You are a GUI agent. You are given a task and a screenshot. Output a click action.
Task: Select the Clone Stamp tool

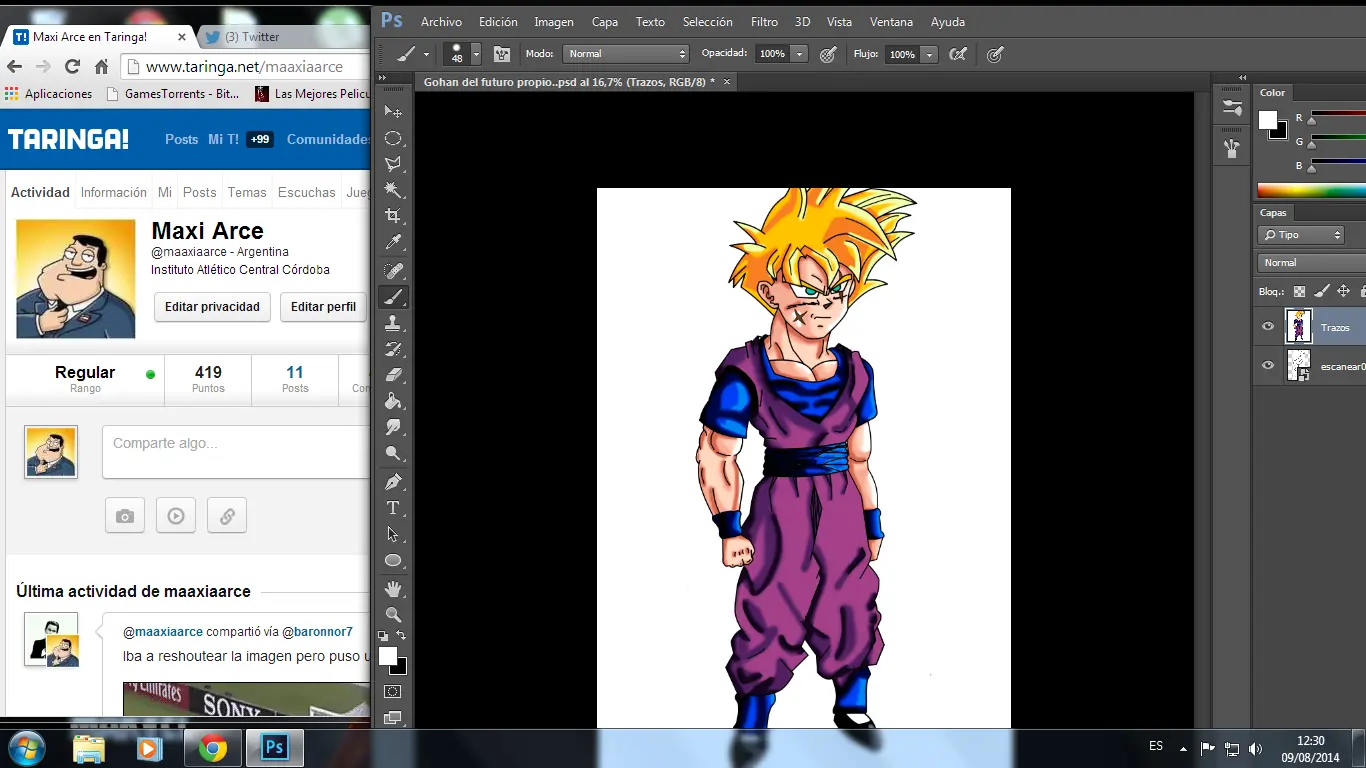pos(393,323)
